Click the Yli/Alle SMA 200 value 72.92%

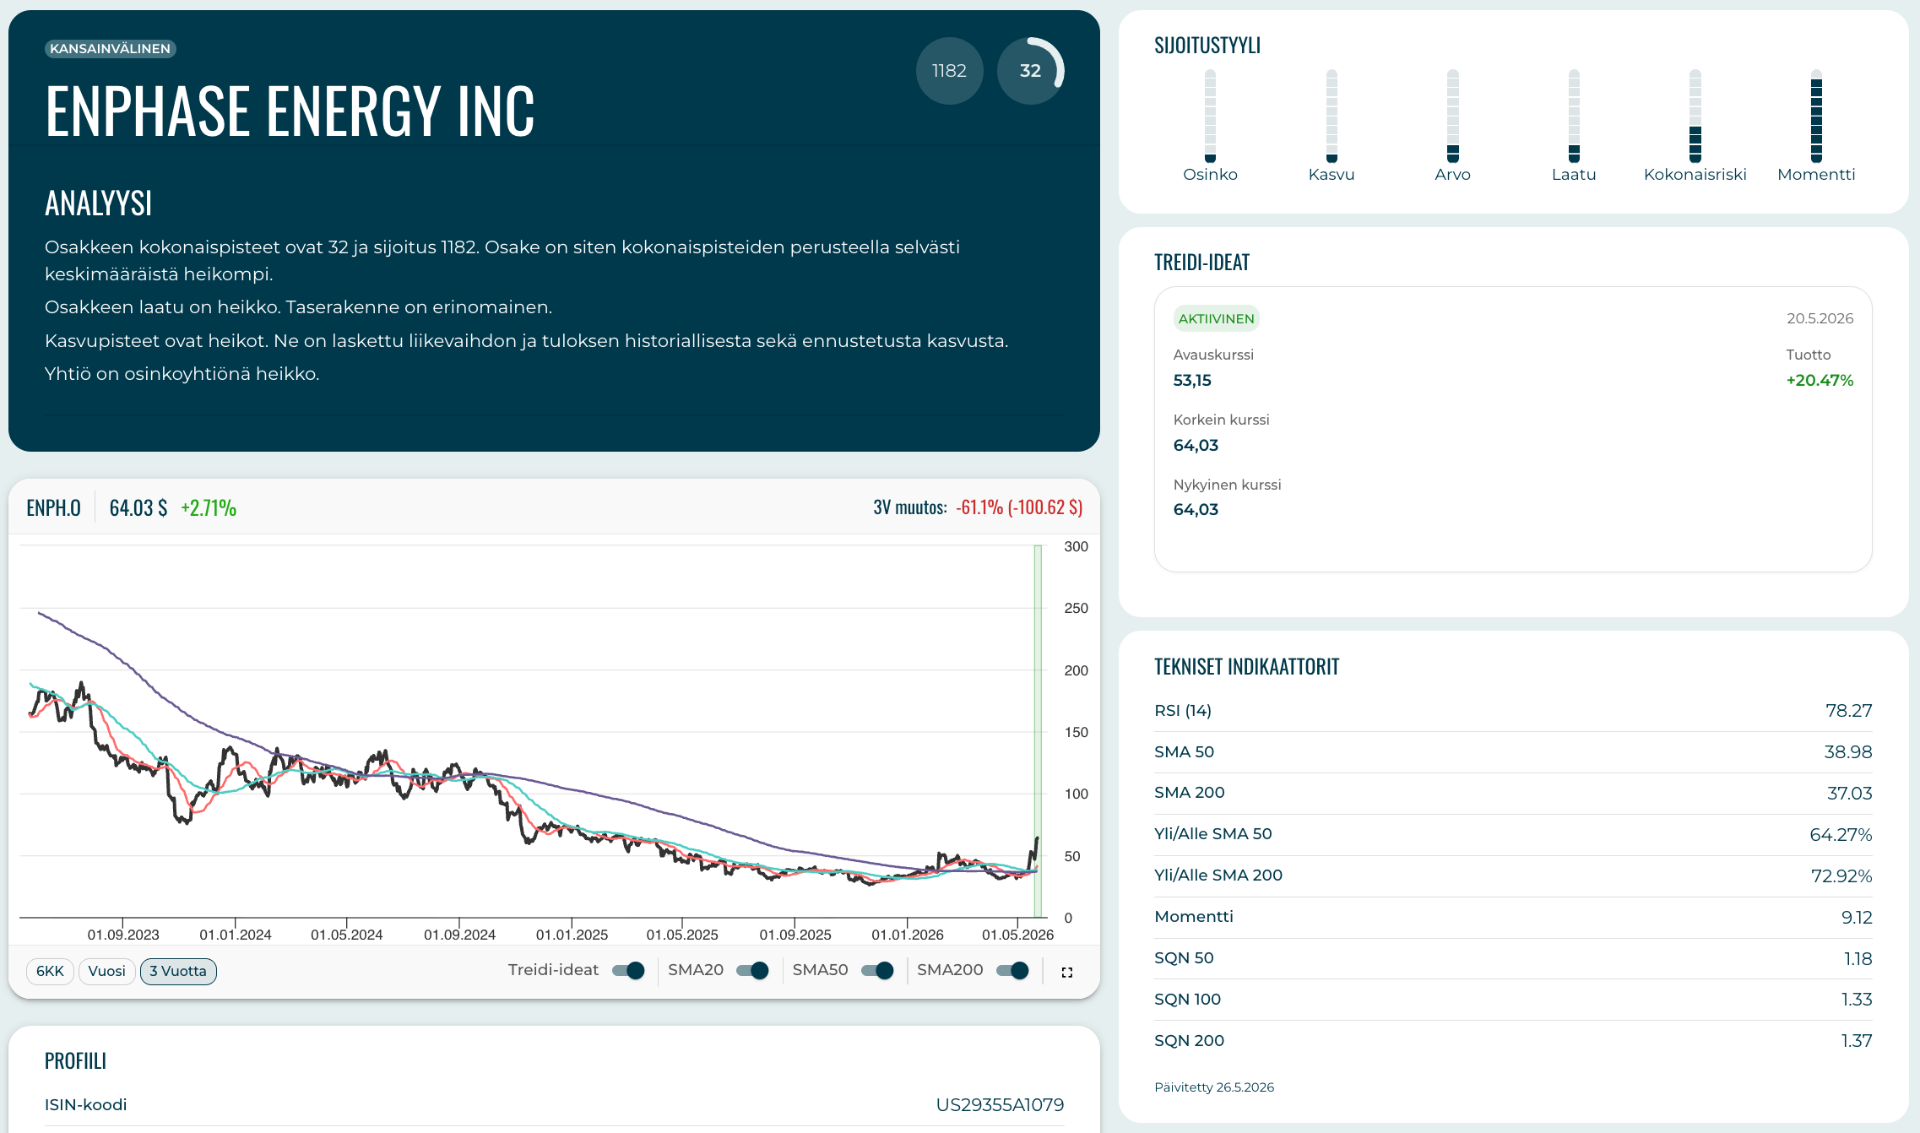tap(1842, 876)
